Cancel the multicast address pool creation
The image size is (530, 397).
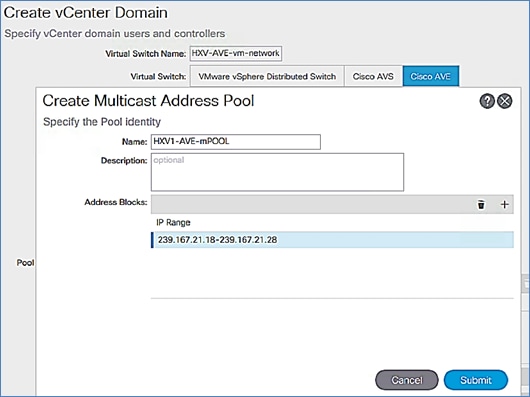pos(407,380)
